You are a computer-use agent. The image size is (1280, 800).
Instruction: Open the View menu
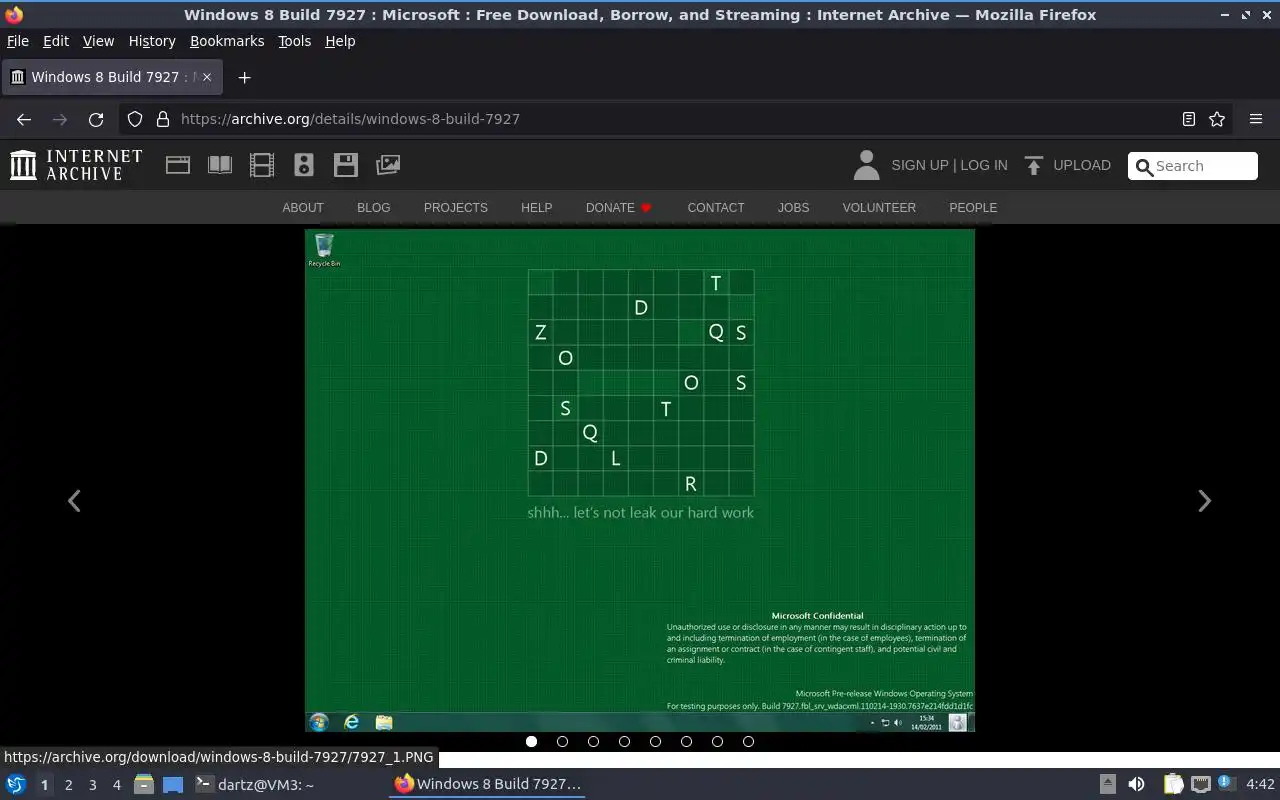click(98, 41)
